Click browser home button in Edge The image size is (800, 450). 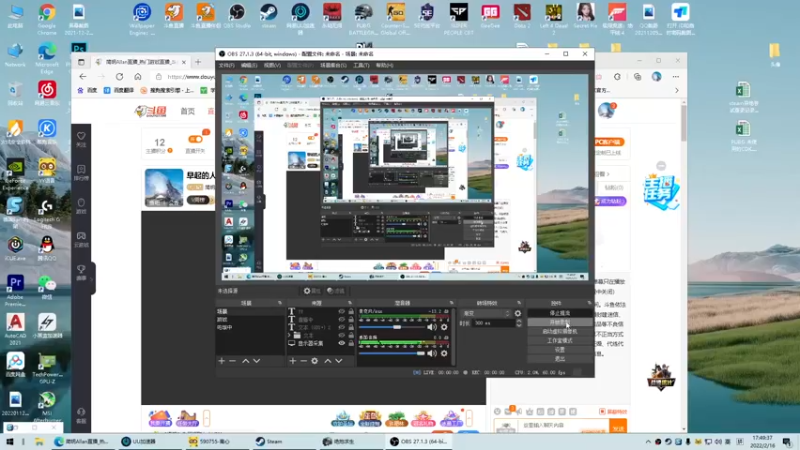coord(138,77)
